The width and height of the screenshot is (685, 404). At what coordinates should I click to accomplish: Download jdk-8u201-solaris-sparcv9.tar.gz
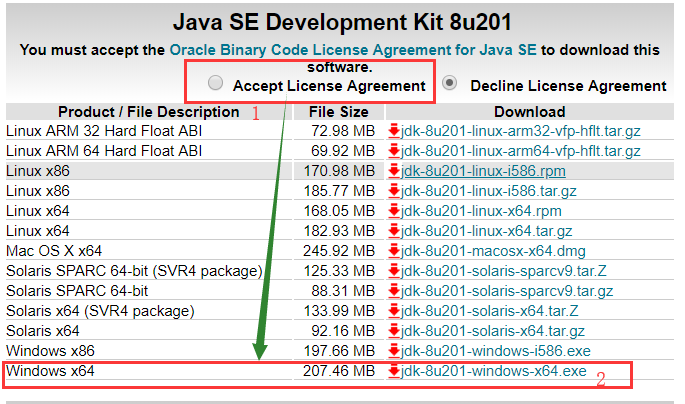point(507,291)
